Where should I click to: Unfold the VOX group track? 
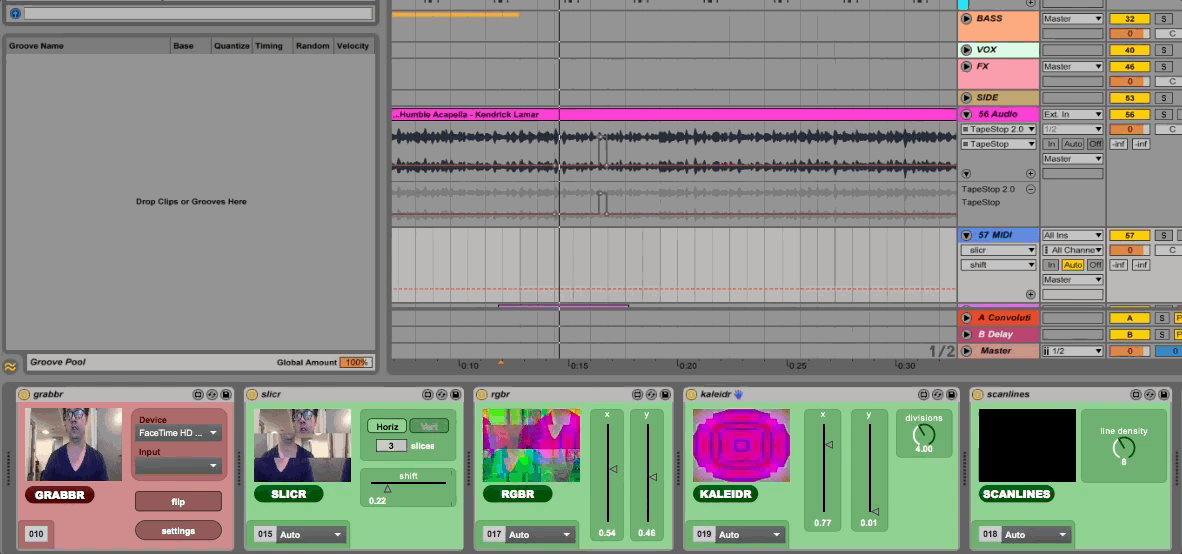[966, 50]
